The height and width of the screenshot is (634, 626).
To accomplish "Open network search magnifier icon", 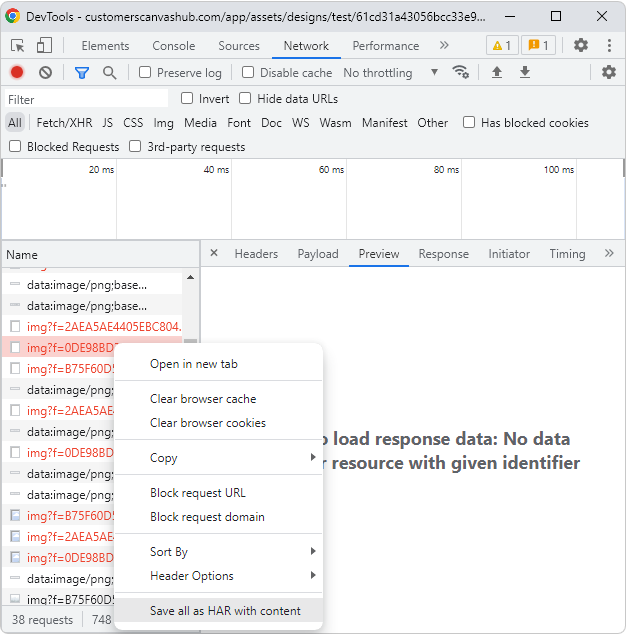I will click(109, 73).
